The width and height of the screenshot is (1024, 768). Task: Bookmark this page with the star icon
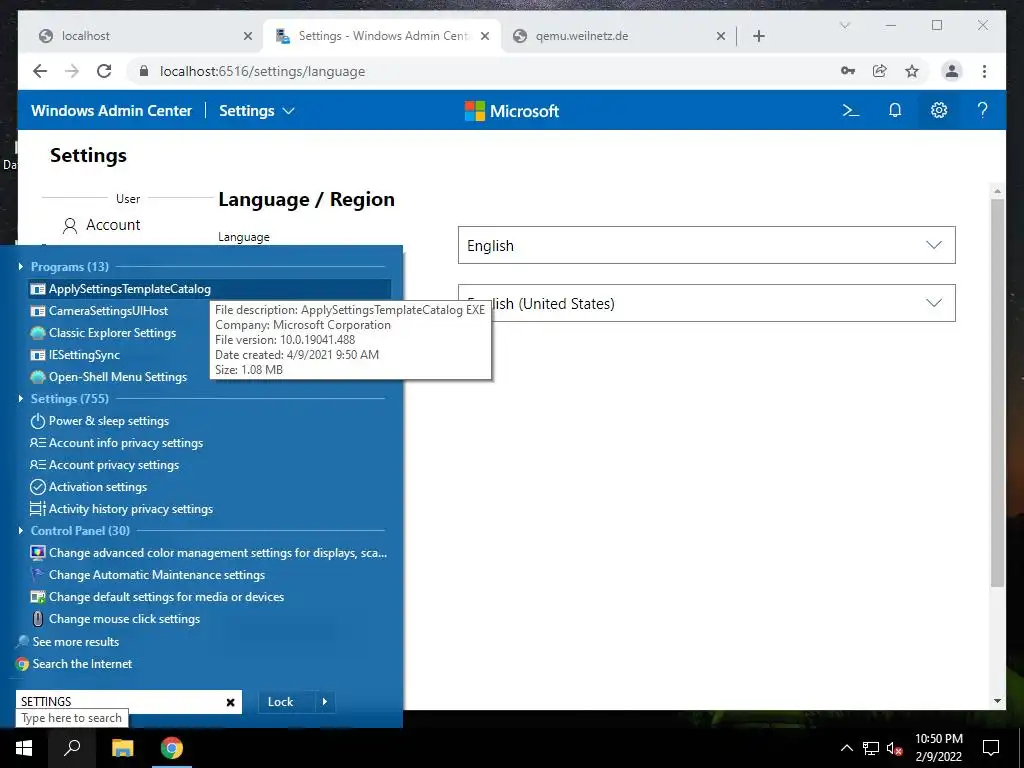pyautogui.click(x=912, y=71)
